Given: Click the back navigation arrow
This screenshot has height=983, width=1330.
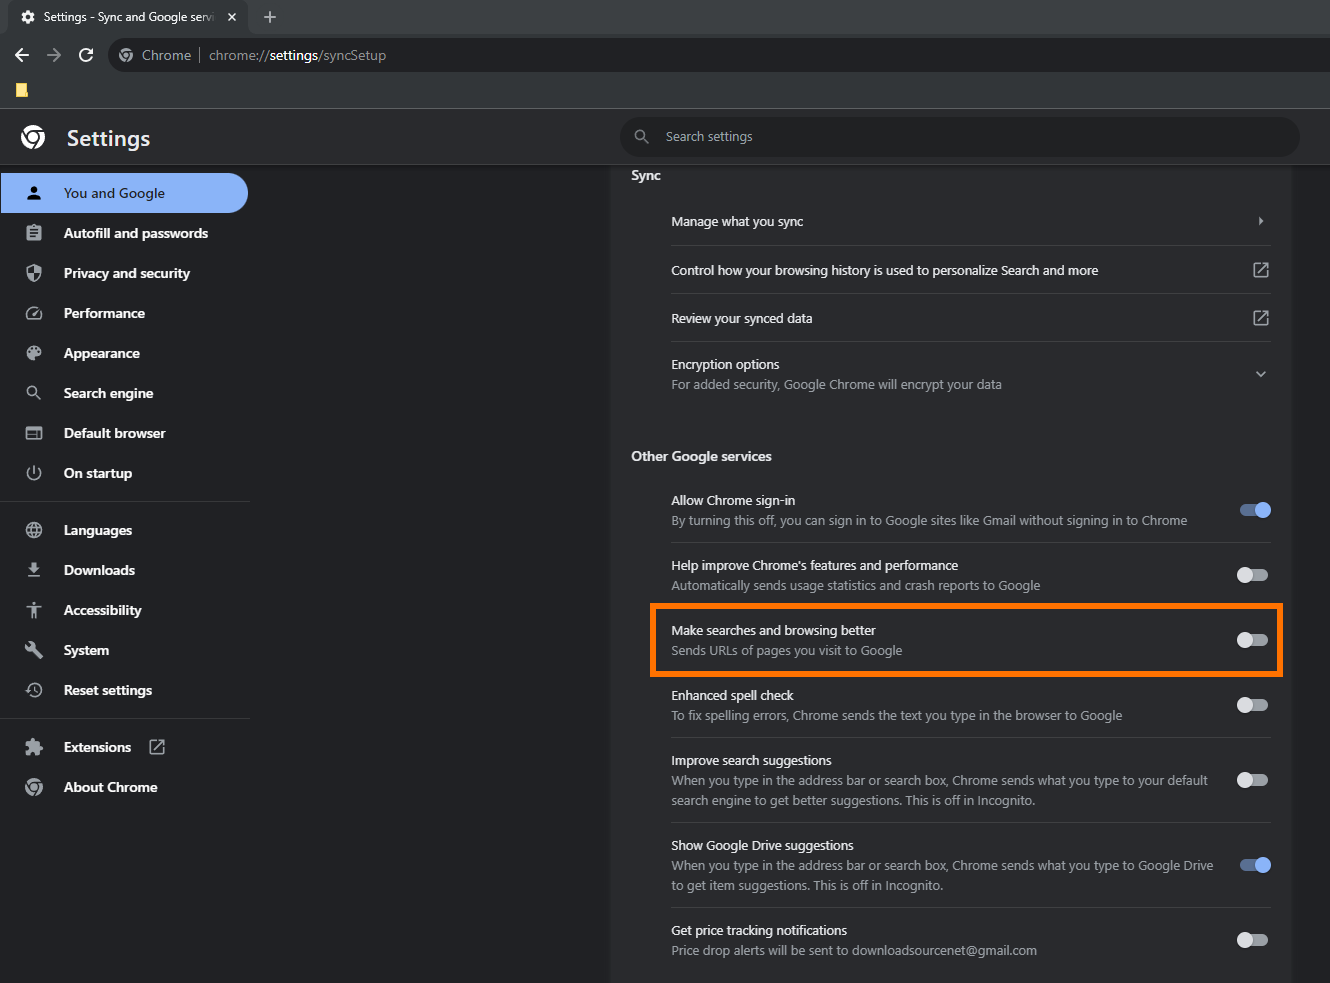Looking at the screenshot, I should coord(22,55).
